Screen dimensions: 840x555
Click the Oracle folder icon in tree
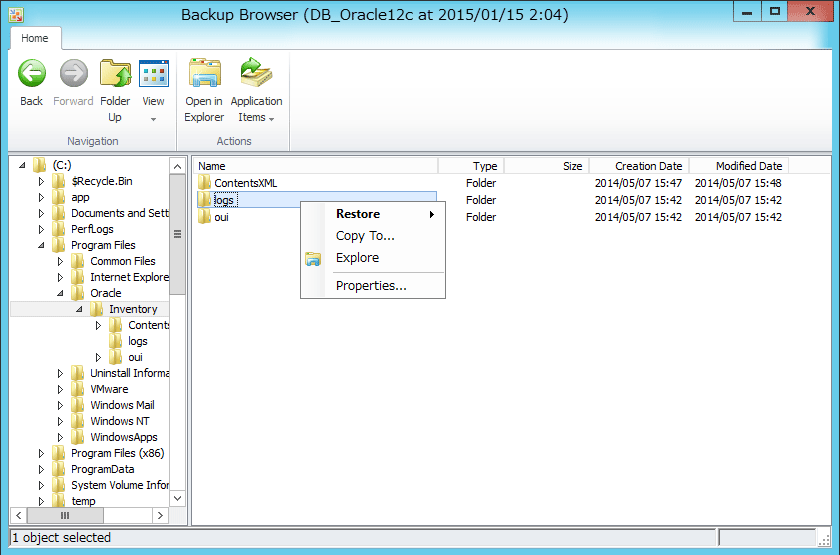point(78,293)
